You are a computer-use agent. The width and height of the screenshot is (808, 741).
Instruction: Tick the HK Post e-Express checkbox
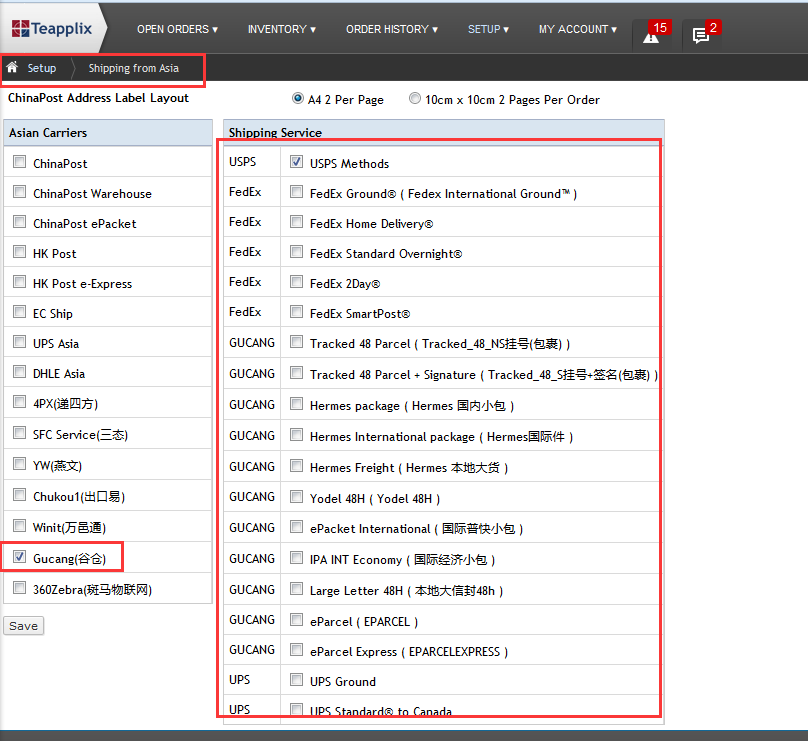pyautogui.click(x=20, y=281)
